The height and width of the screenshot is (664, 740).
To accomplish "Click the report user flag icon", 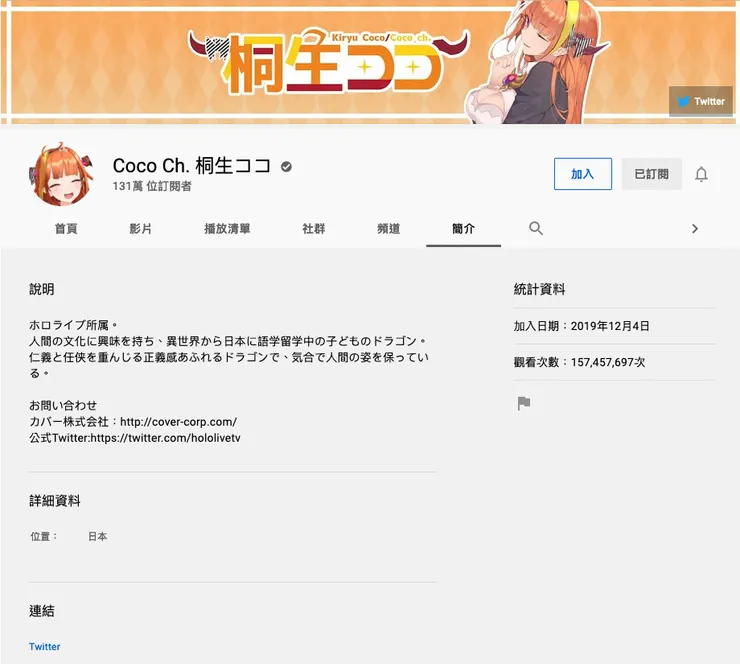I will (524, 403).
